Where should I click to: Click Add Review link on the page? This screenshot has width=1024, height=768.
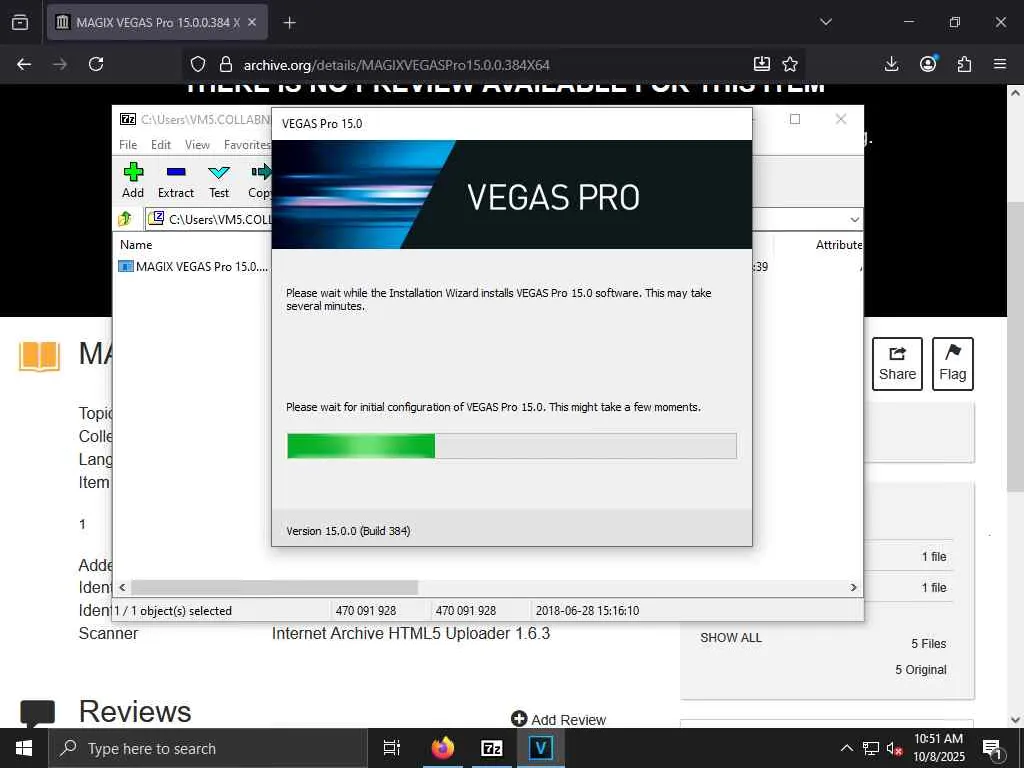click(x=559, y=719)
